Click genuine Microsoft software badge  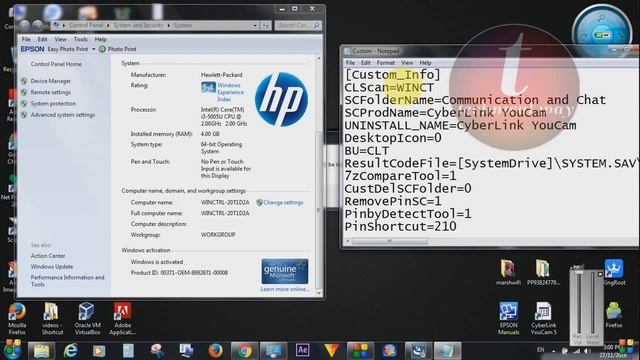click(284, 271)
